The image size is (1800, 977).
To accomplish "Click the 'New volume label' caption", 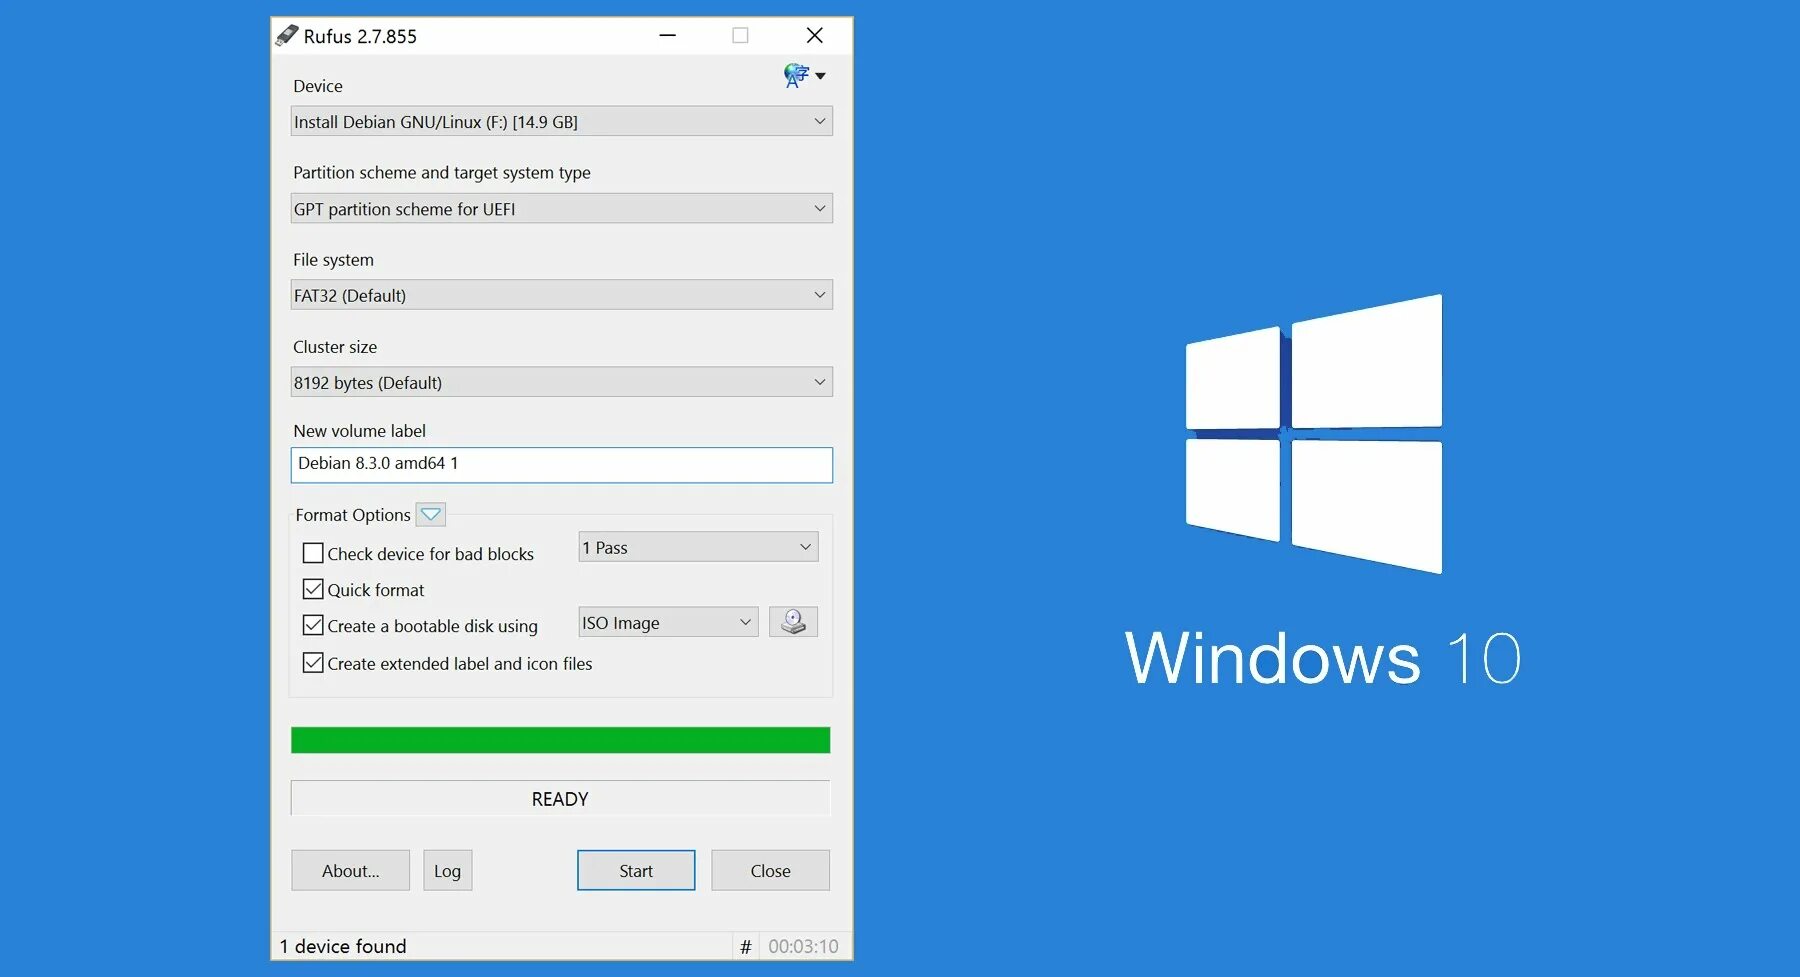I will pos(359,431).
